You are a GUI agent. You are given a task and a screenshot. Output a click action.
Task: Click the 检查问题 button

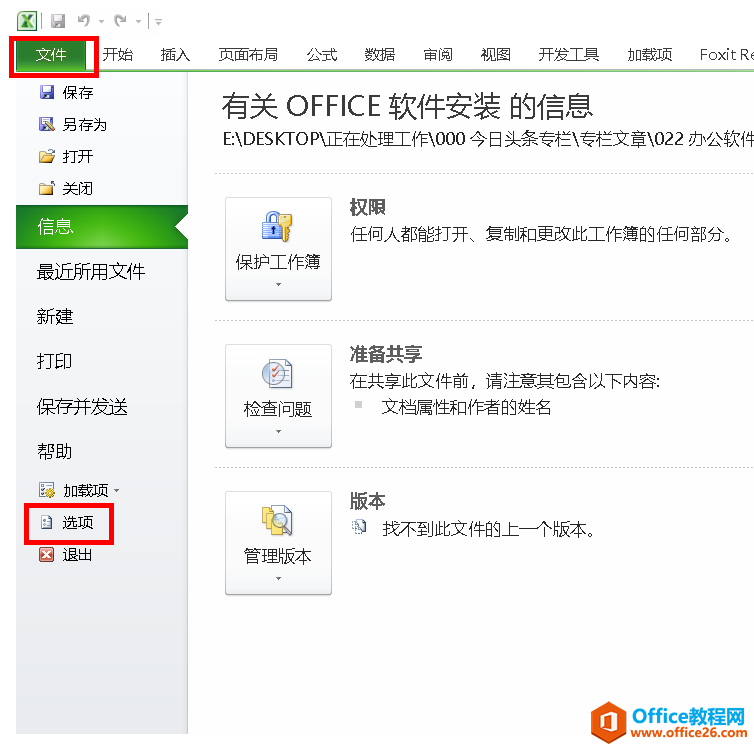[x=278, y=396]
